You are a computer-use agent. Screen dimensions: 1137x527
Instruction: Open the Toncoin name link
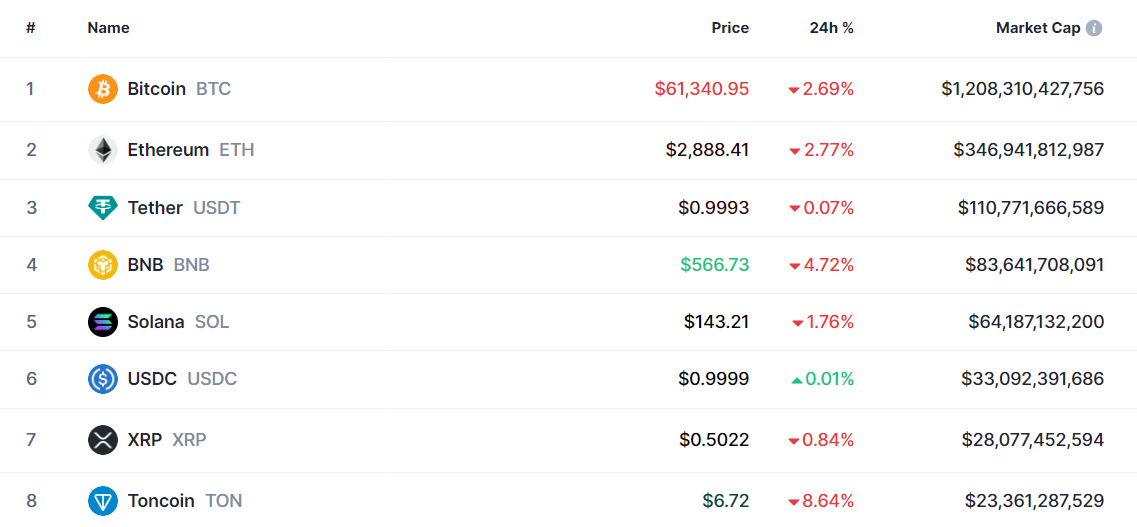(161, 501)
